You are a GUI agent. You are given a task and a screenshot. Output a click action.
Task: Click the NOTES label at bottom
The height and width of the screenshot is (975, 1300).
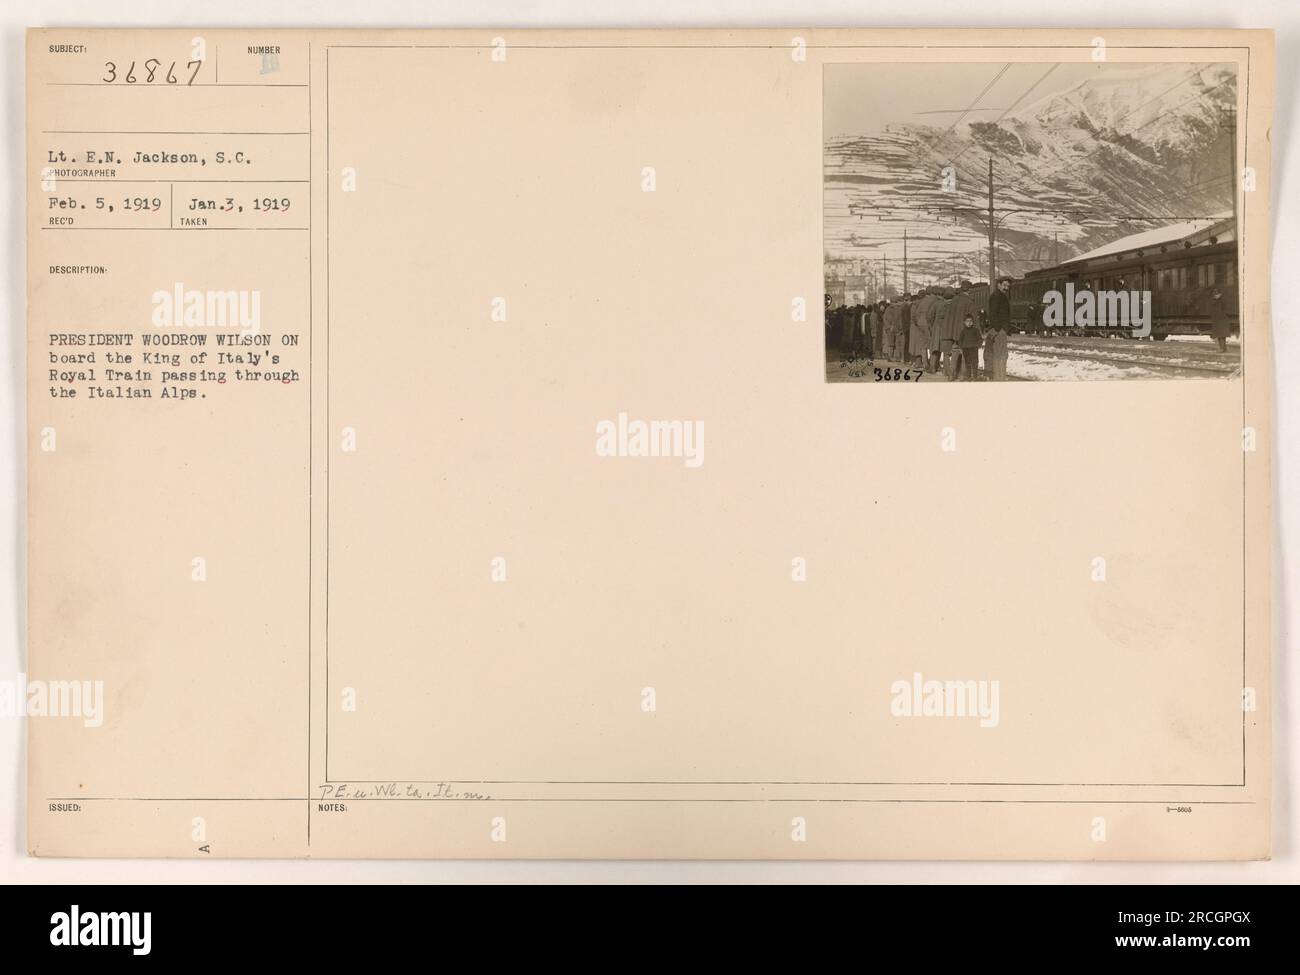(333, 807)
